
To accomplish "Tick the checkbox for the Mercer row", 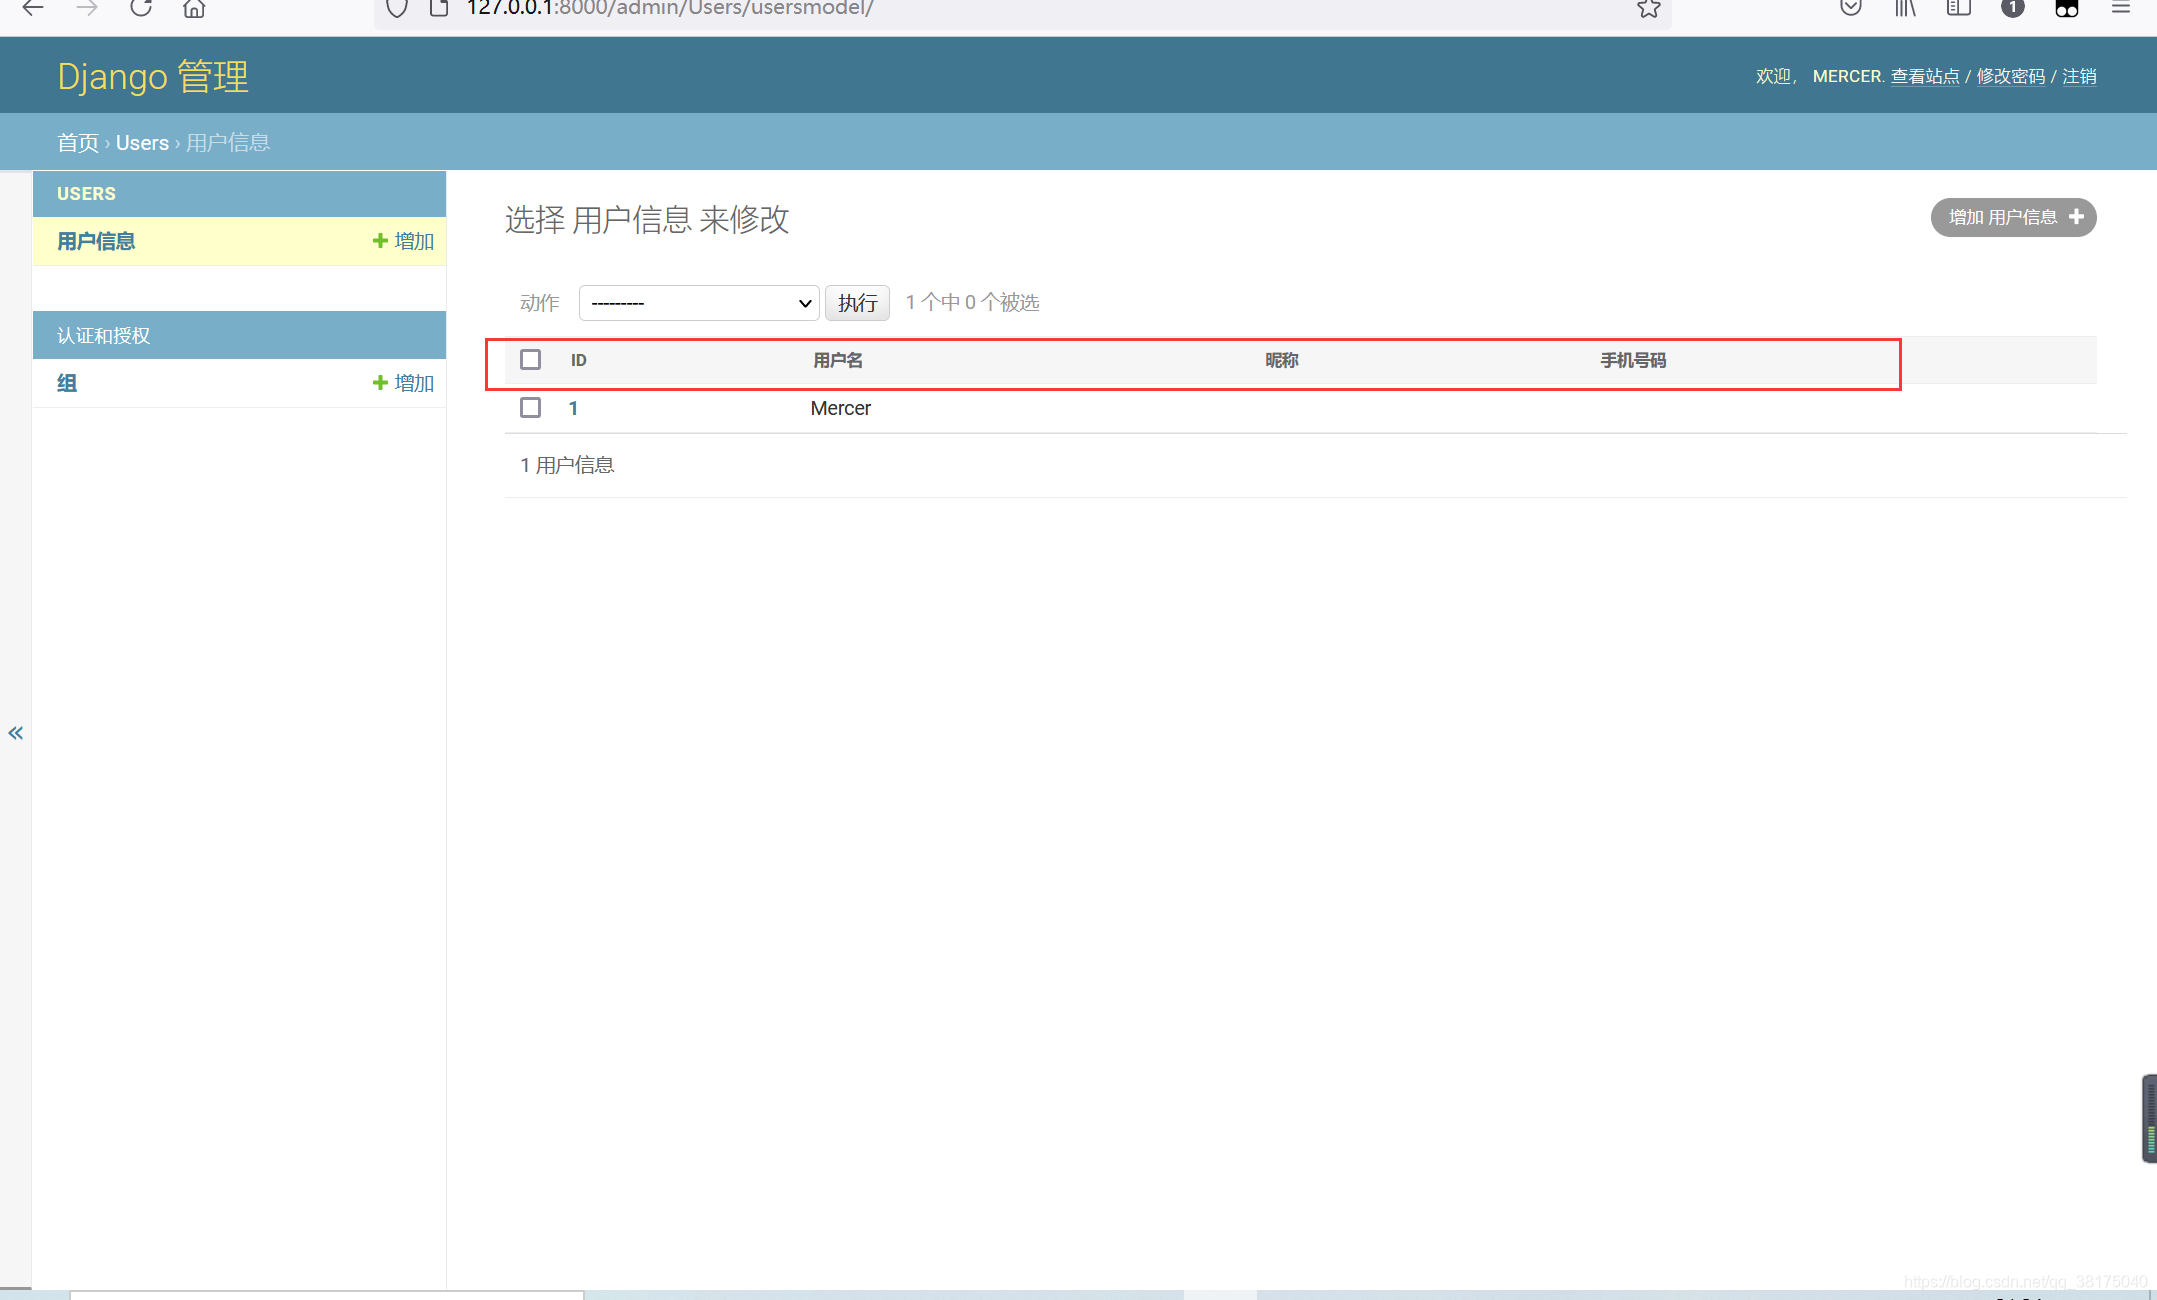I will point(531,407).
